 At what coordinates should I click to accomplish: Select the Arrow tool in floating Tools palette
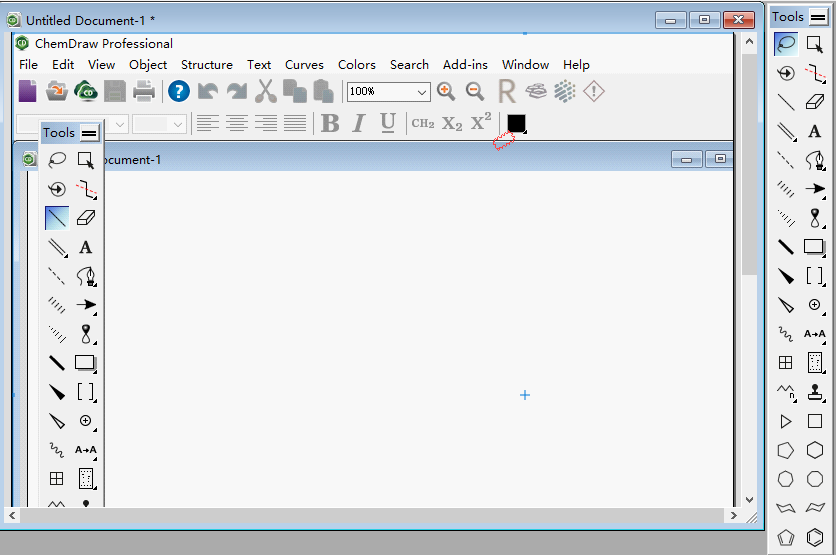[86, 305]
